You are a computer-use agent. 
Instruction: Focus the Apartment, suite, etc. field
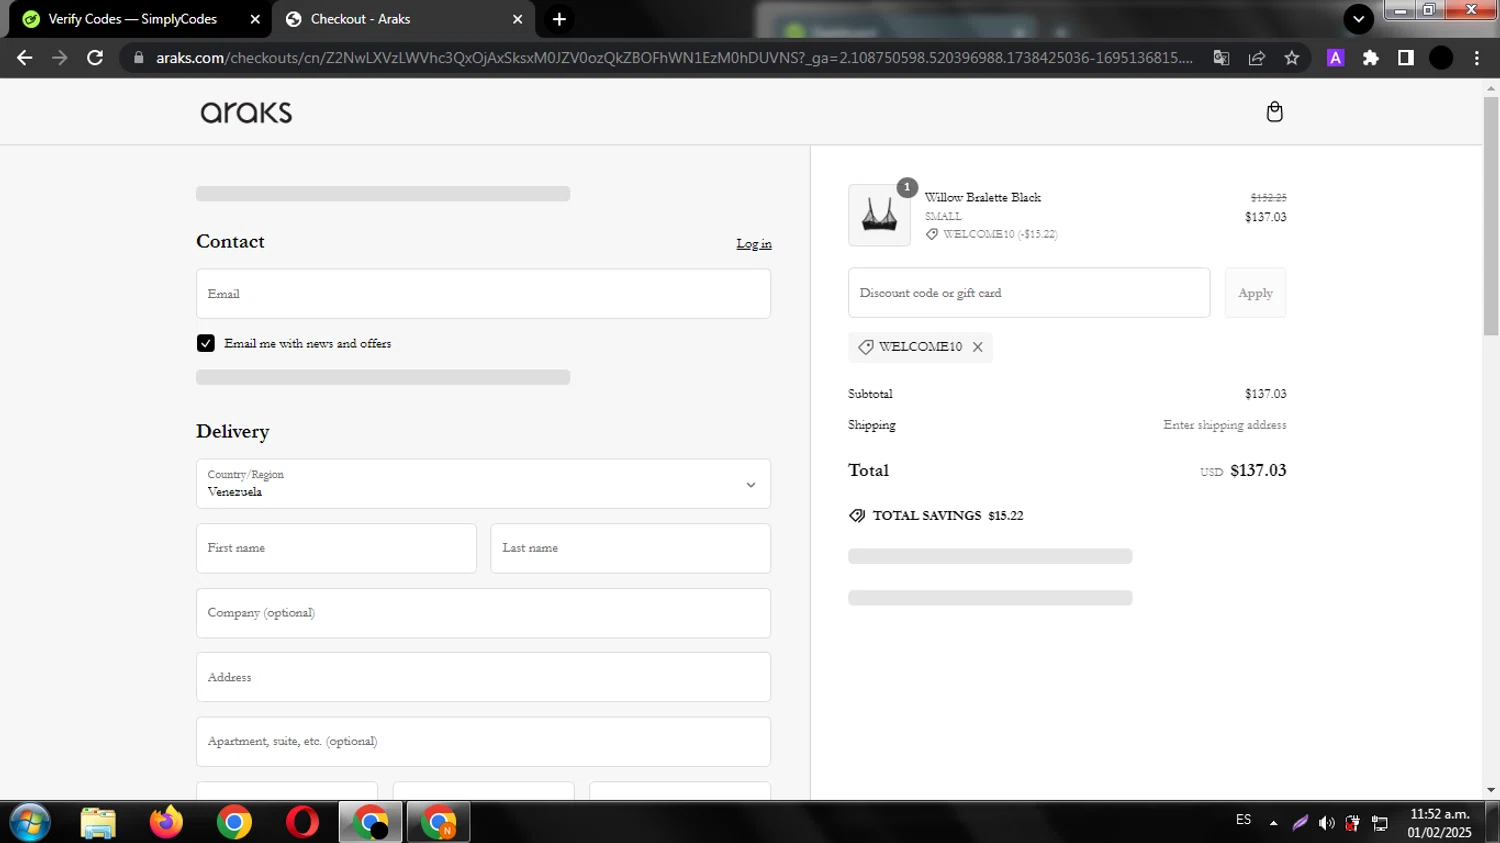point(483,742)
